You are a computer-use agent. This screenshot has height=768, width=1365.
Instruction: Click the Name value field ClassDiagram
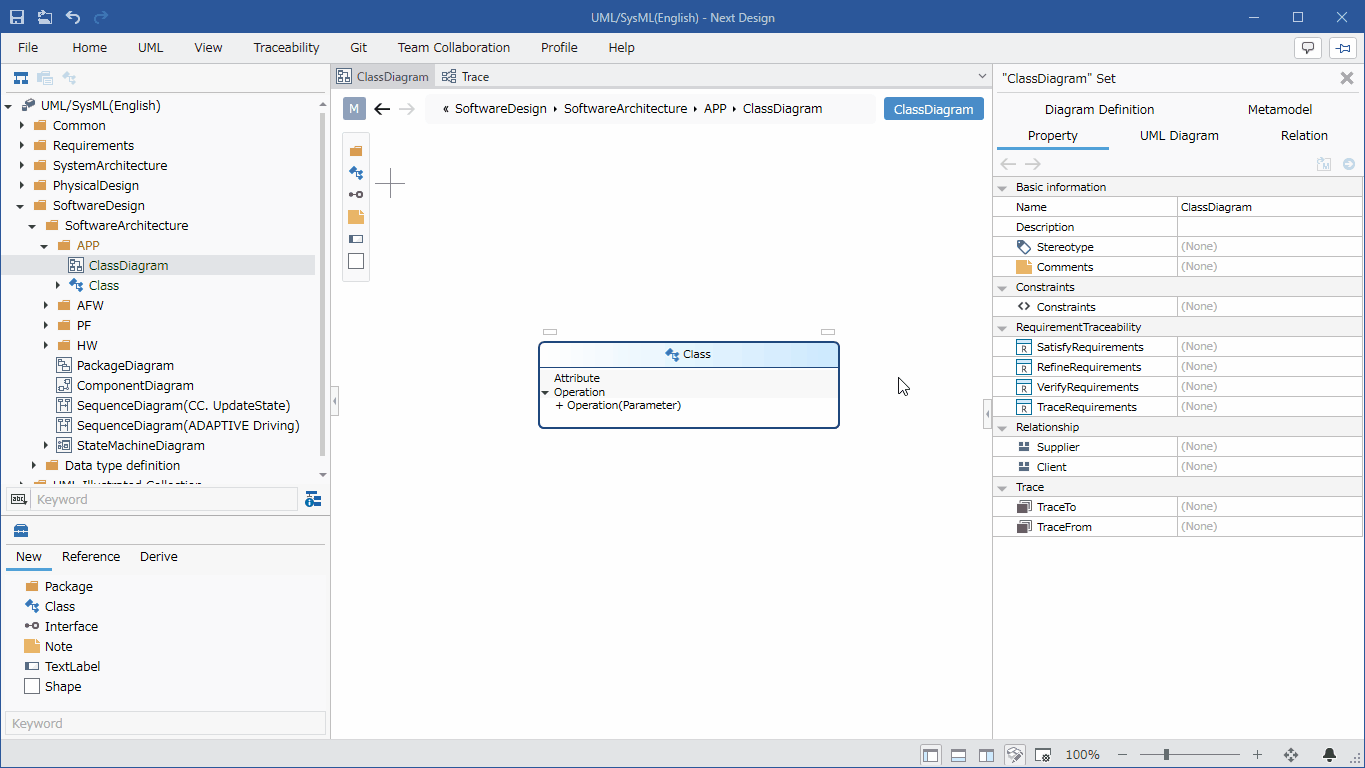tap(1270, 207)
